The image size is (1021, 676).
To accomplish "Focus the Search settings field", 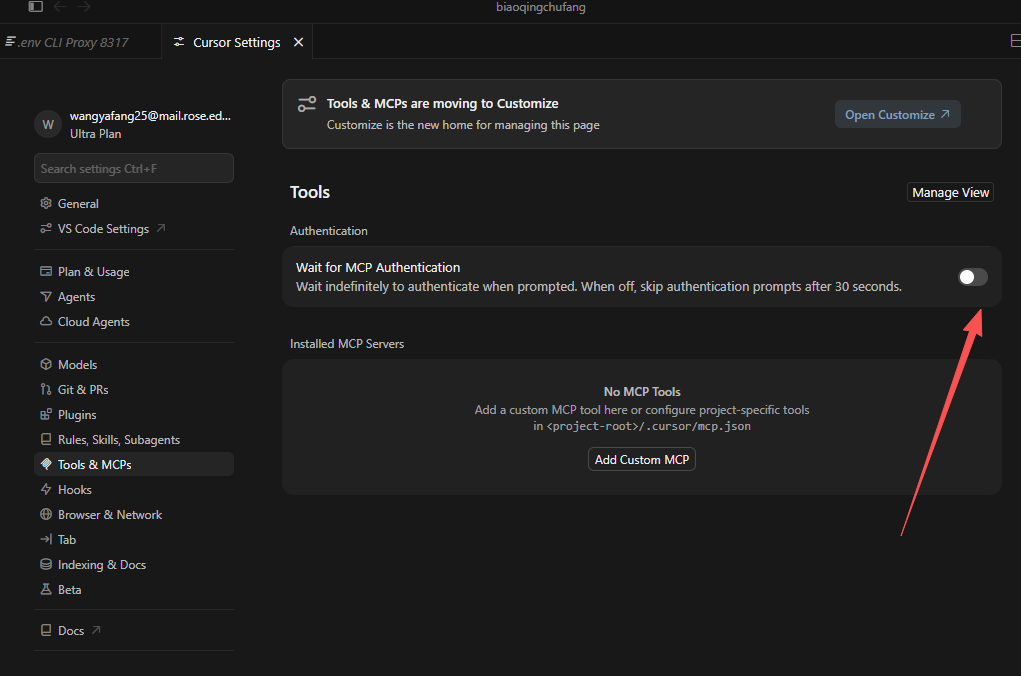I will 133,169.
